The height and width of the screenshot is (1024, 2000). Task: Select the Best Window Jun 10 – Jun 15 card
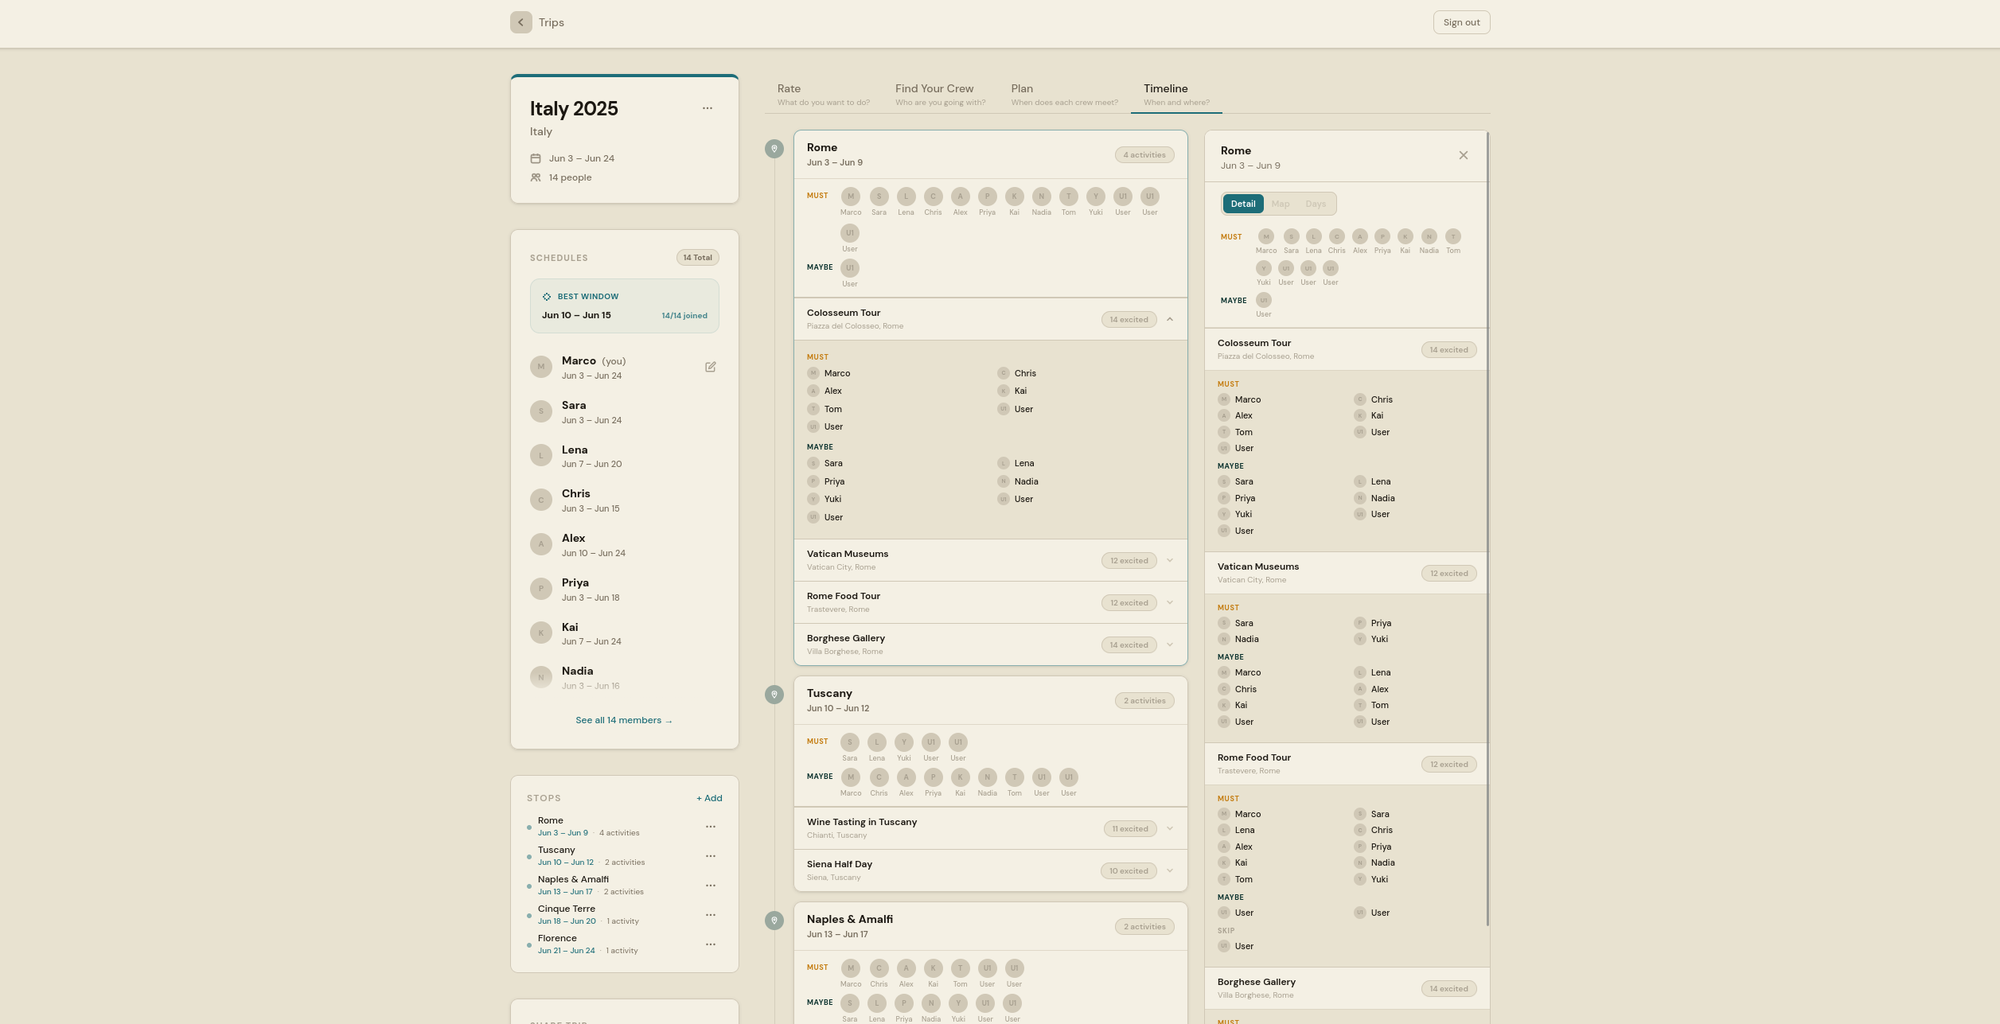pyautogui.click(x=624, y=306)
